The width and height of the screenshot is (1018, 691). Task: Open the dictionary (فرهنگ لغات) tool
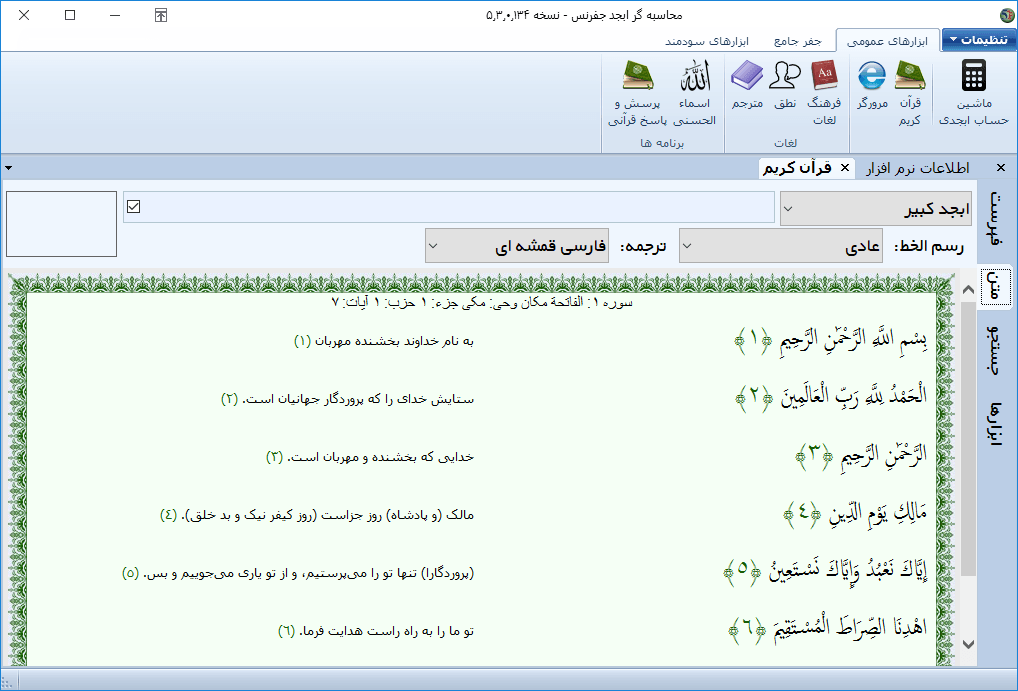pos(824,92)
